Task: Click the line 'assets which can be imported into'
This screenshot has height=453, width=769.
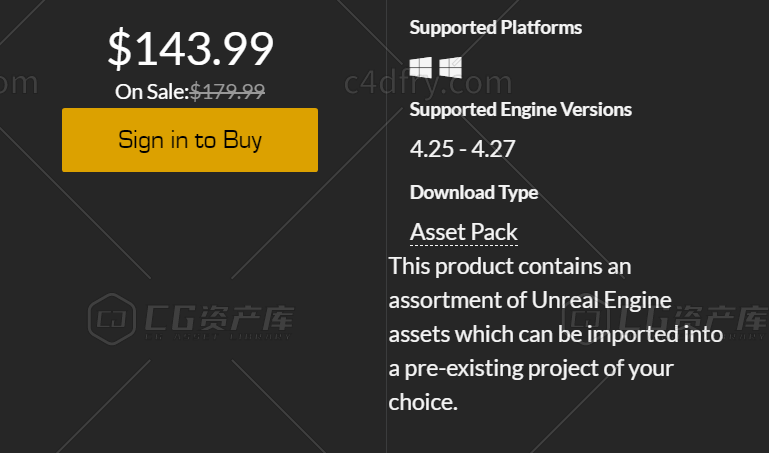Action: click(556, 334)
